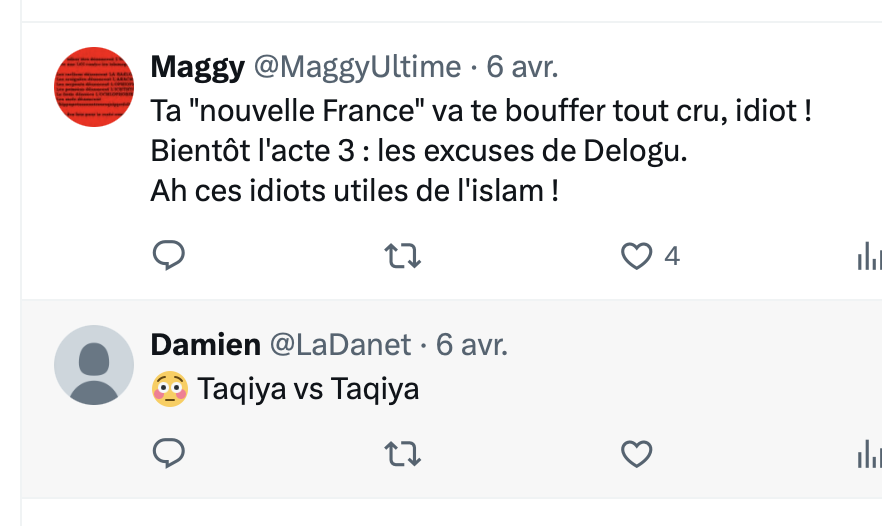The image size is (882, 526).
Task: Go to Maggy's profile via display name
Action: 197,67
